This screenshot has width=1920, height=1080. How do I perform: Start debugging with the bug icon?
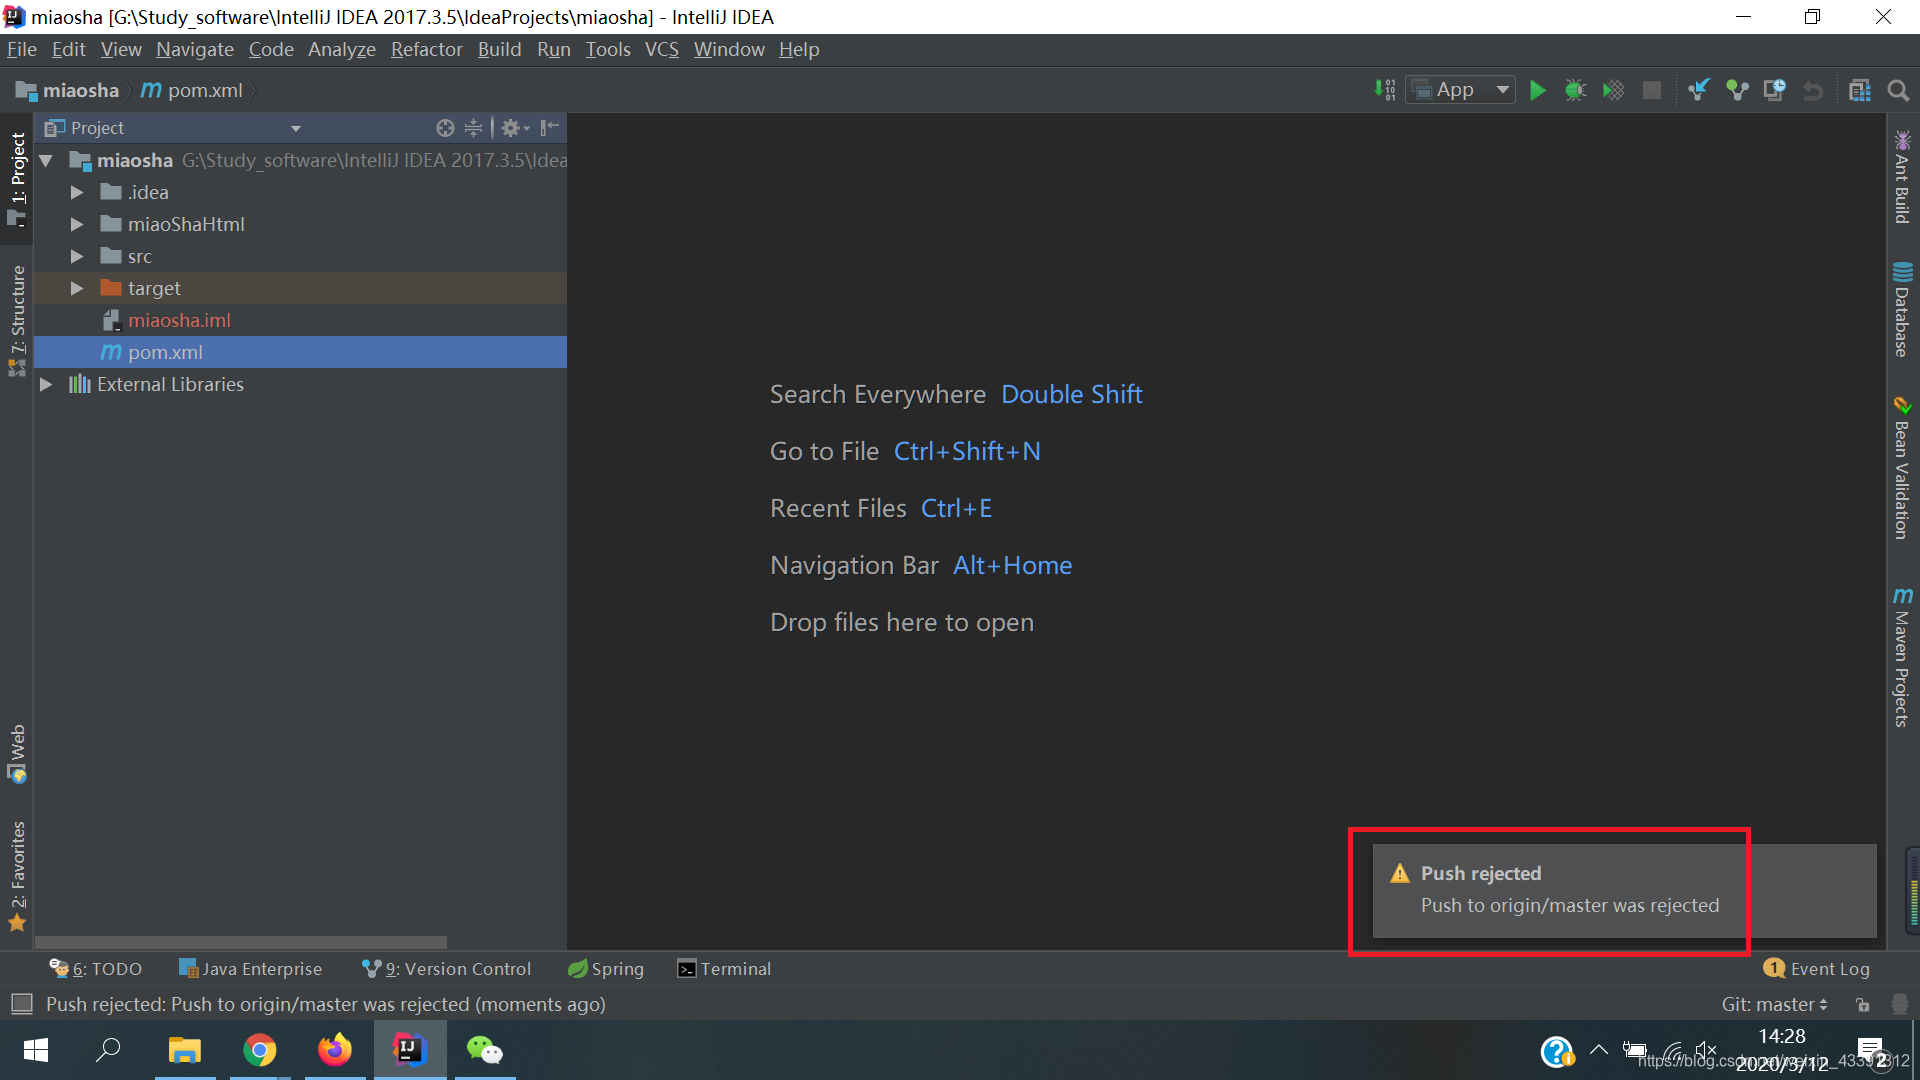[1575, 90]
